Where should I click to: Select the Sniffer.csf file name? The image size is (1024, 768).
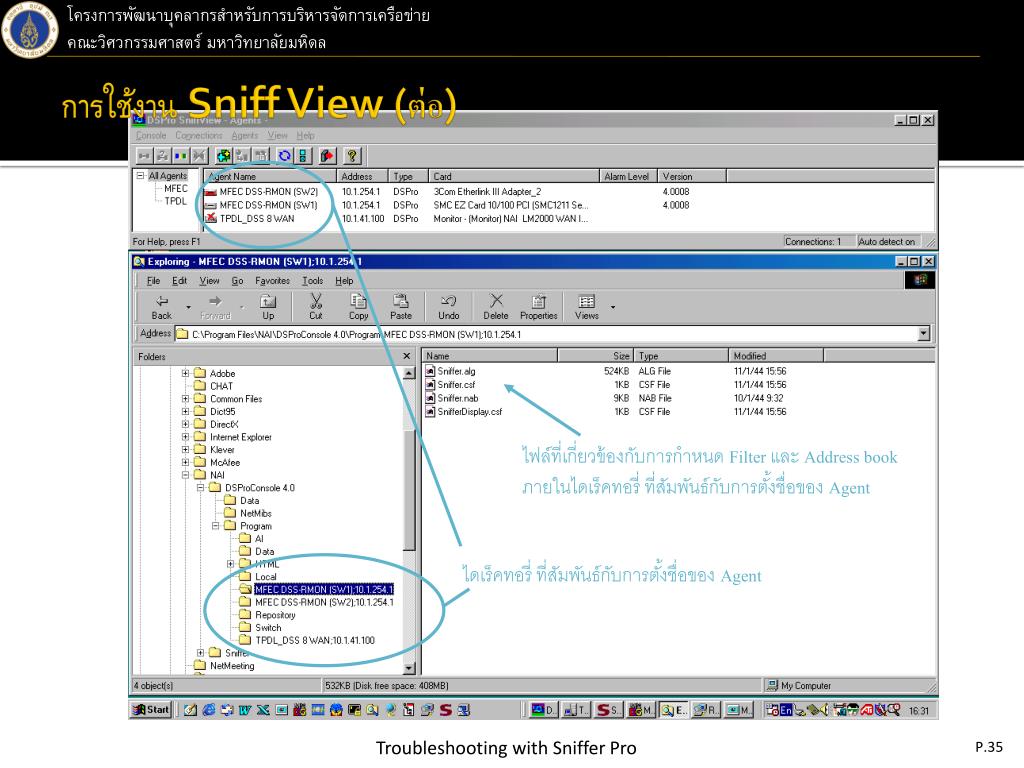(456, 385)
